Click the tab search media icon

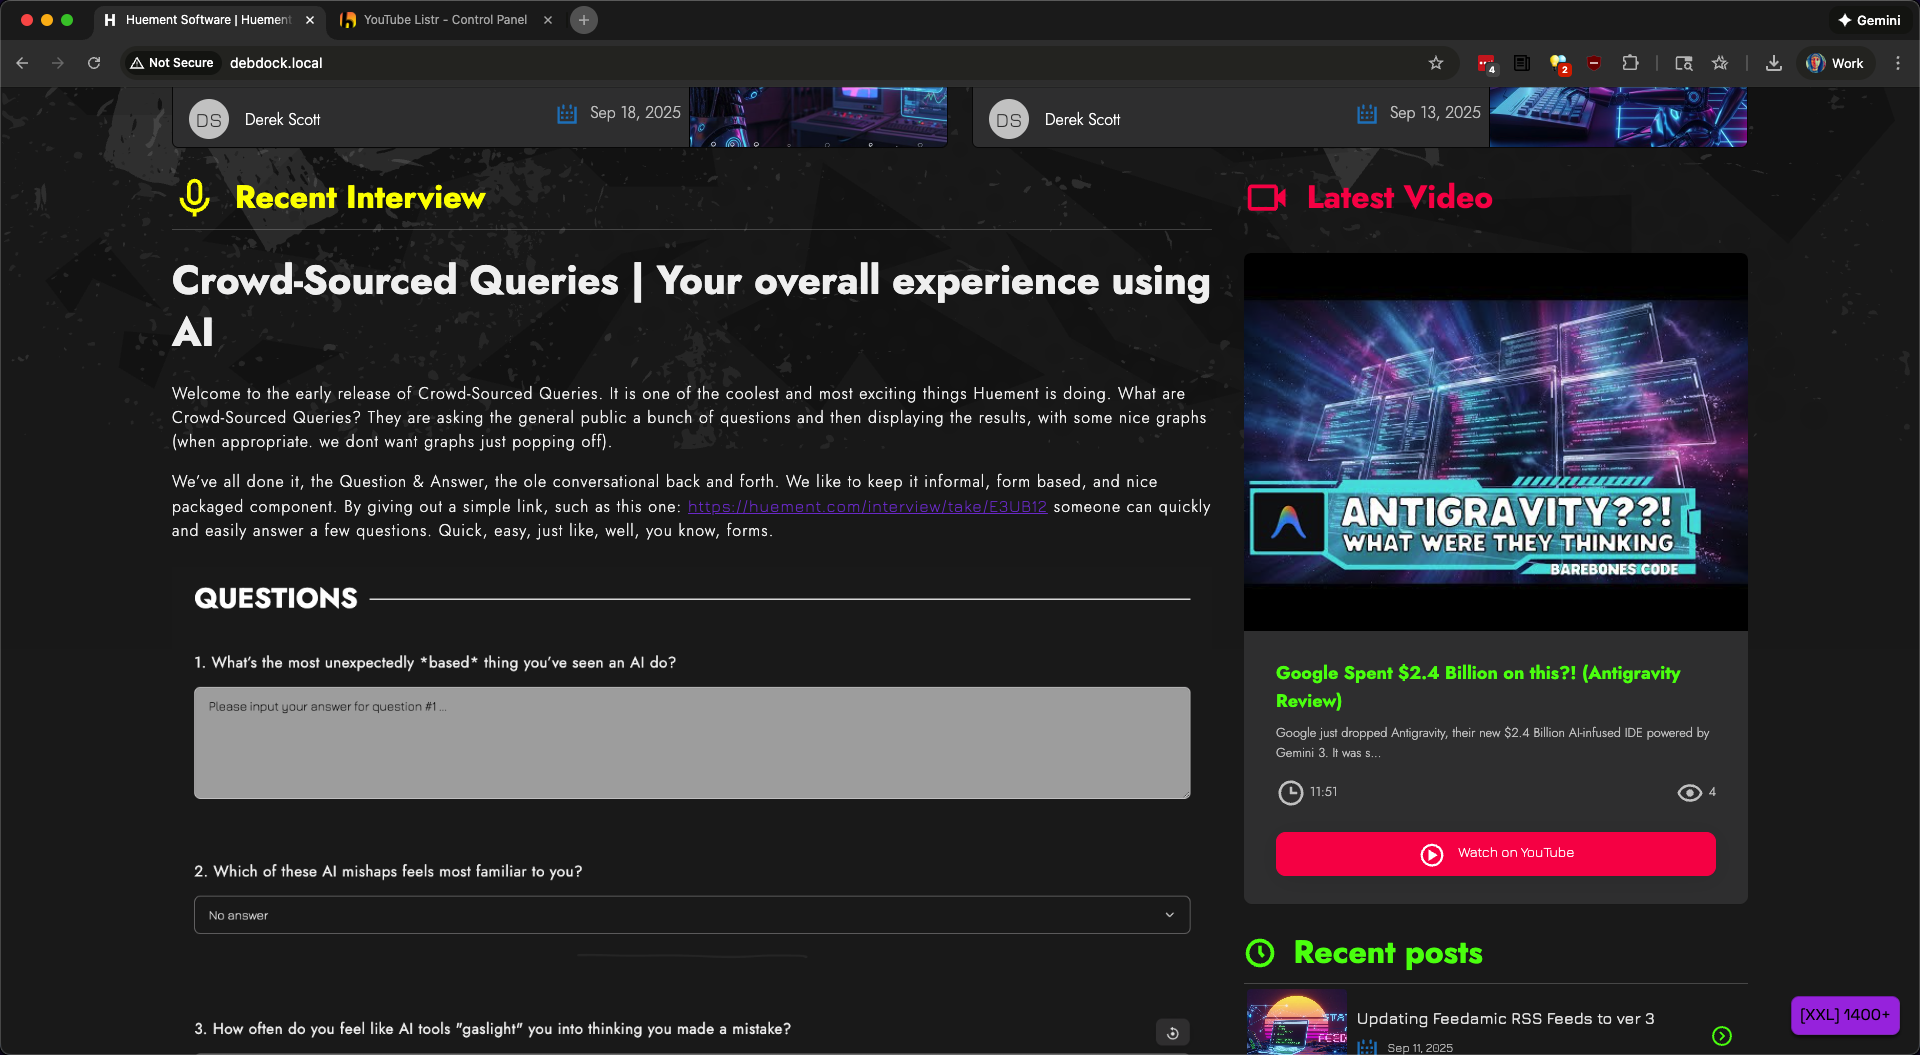(x=1684, y=63)
